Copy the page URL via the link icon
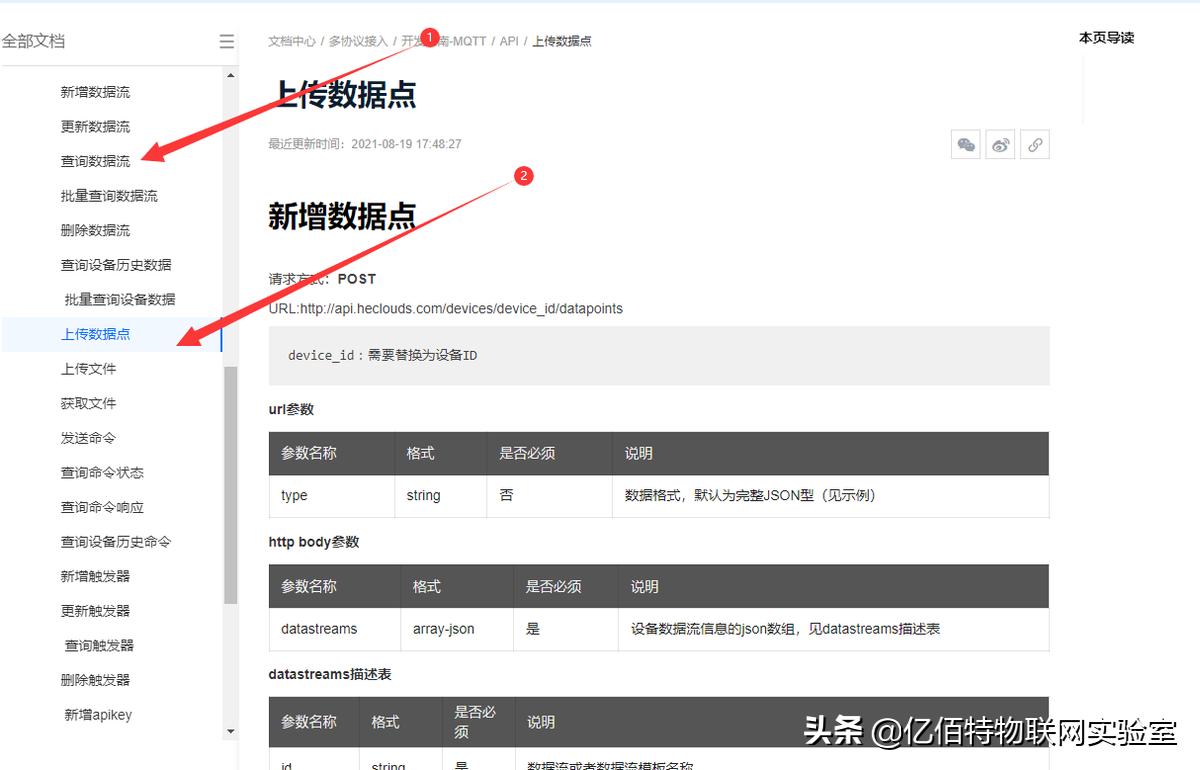The width and height of the screenshot is (1200, 770). [1035, 144]
